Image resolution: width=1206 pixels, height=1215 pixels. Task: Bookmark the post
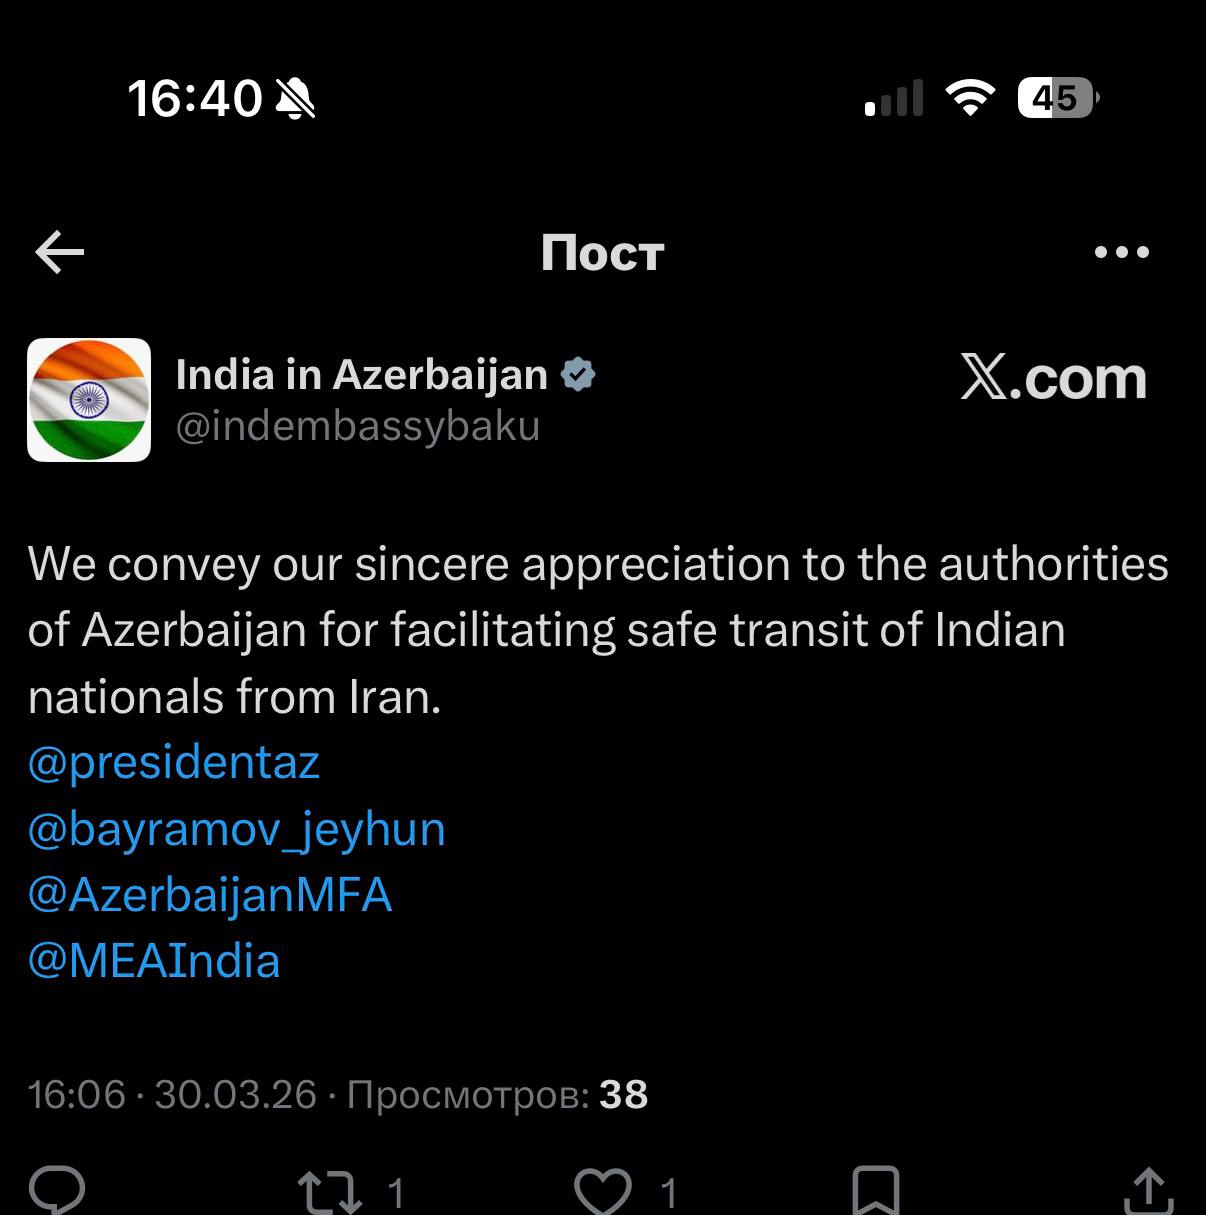tap(875, 1192)
